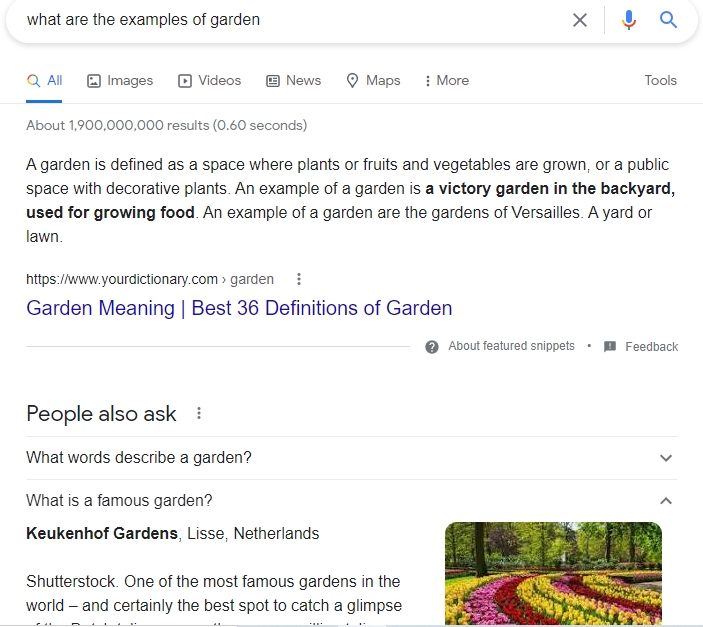
Task: Switch to the News tab
Action: click(294, 81)
